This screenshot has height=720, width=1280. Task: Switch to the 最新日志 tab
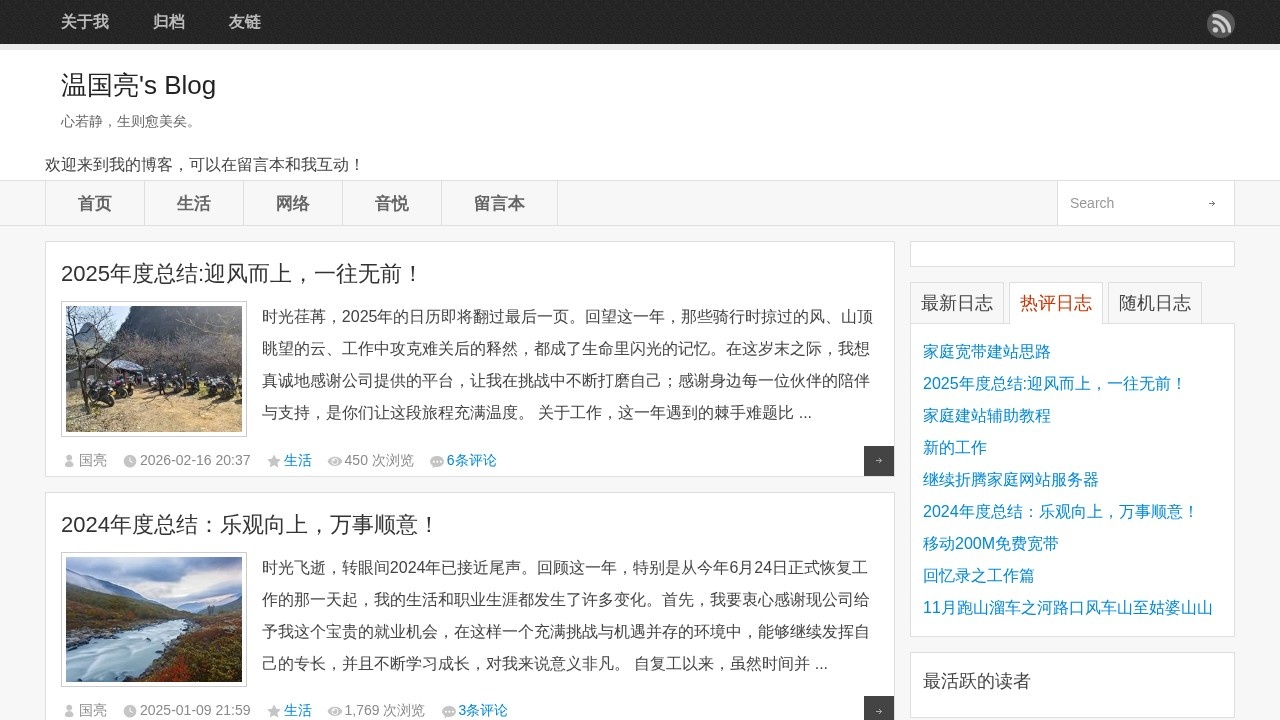pyautogui.click(x=957, y=303)
